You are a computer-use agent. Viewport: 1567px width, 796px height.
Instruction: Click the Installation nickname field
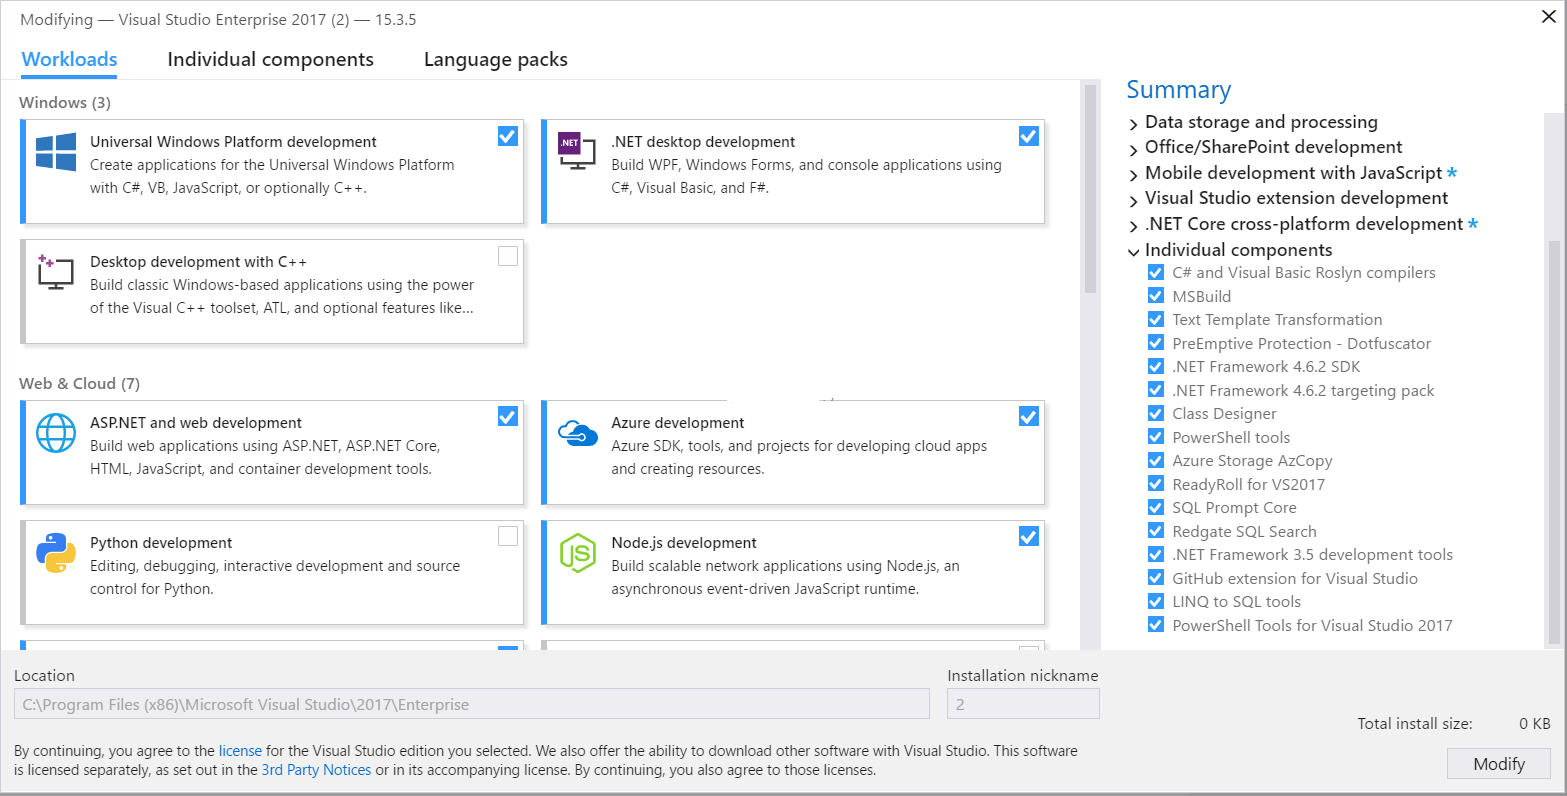1023,704
